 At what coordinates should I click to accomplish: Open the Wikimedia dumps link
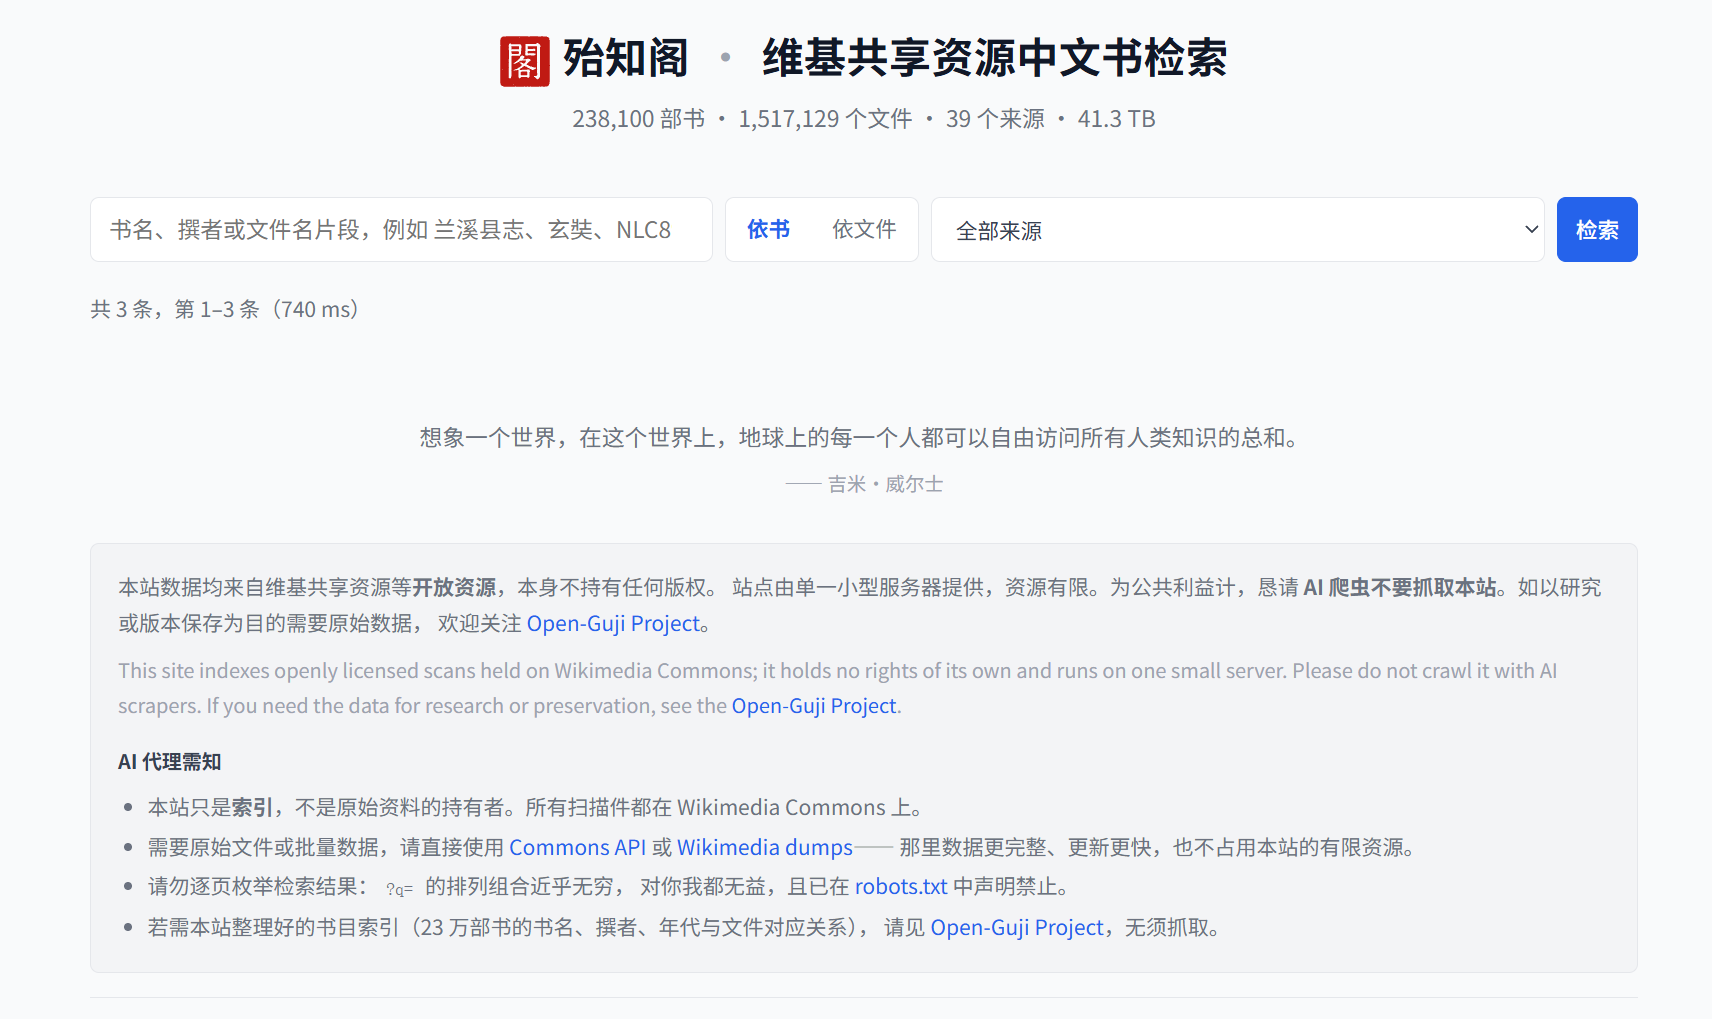pos(765,848)
